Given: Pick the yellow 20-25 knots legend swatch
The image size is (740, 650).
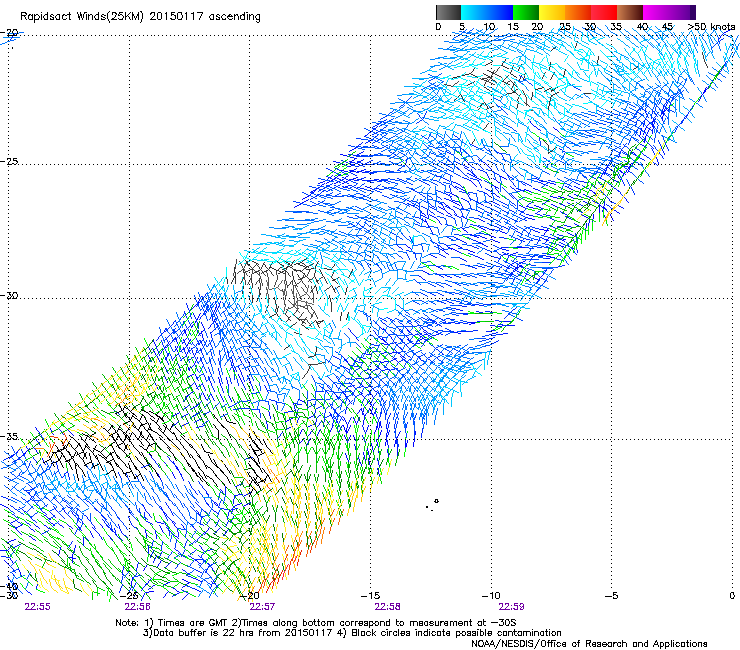Looking at the screenshot, I should pyautogui.click(x=552, y=12).
